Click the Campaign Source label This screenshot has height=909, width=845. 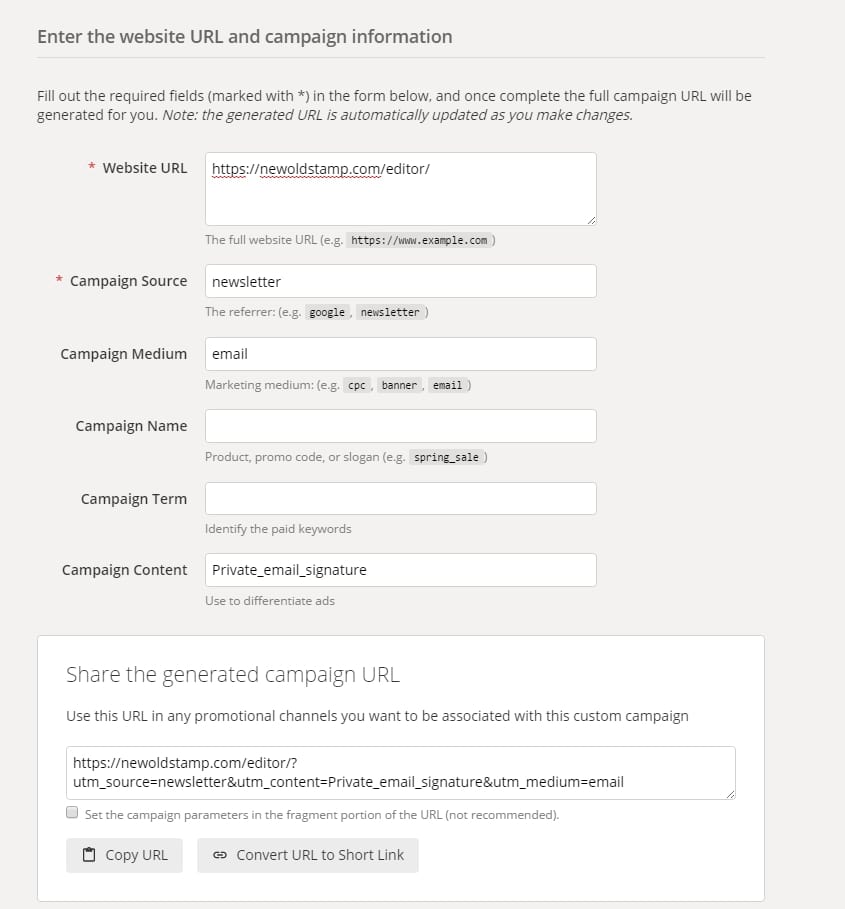(128, 281)
